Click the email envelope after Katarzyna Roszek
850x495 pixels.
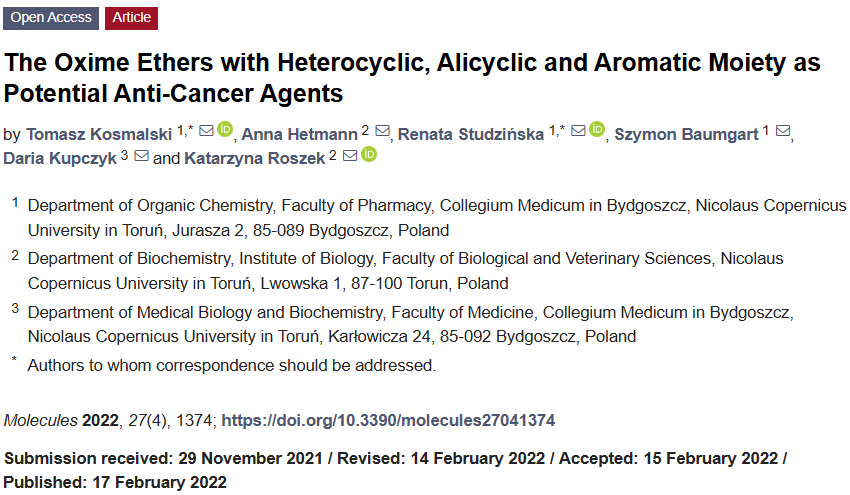coord(350,156)
